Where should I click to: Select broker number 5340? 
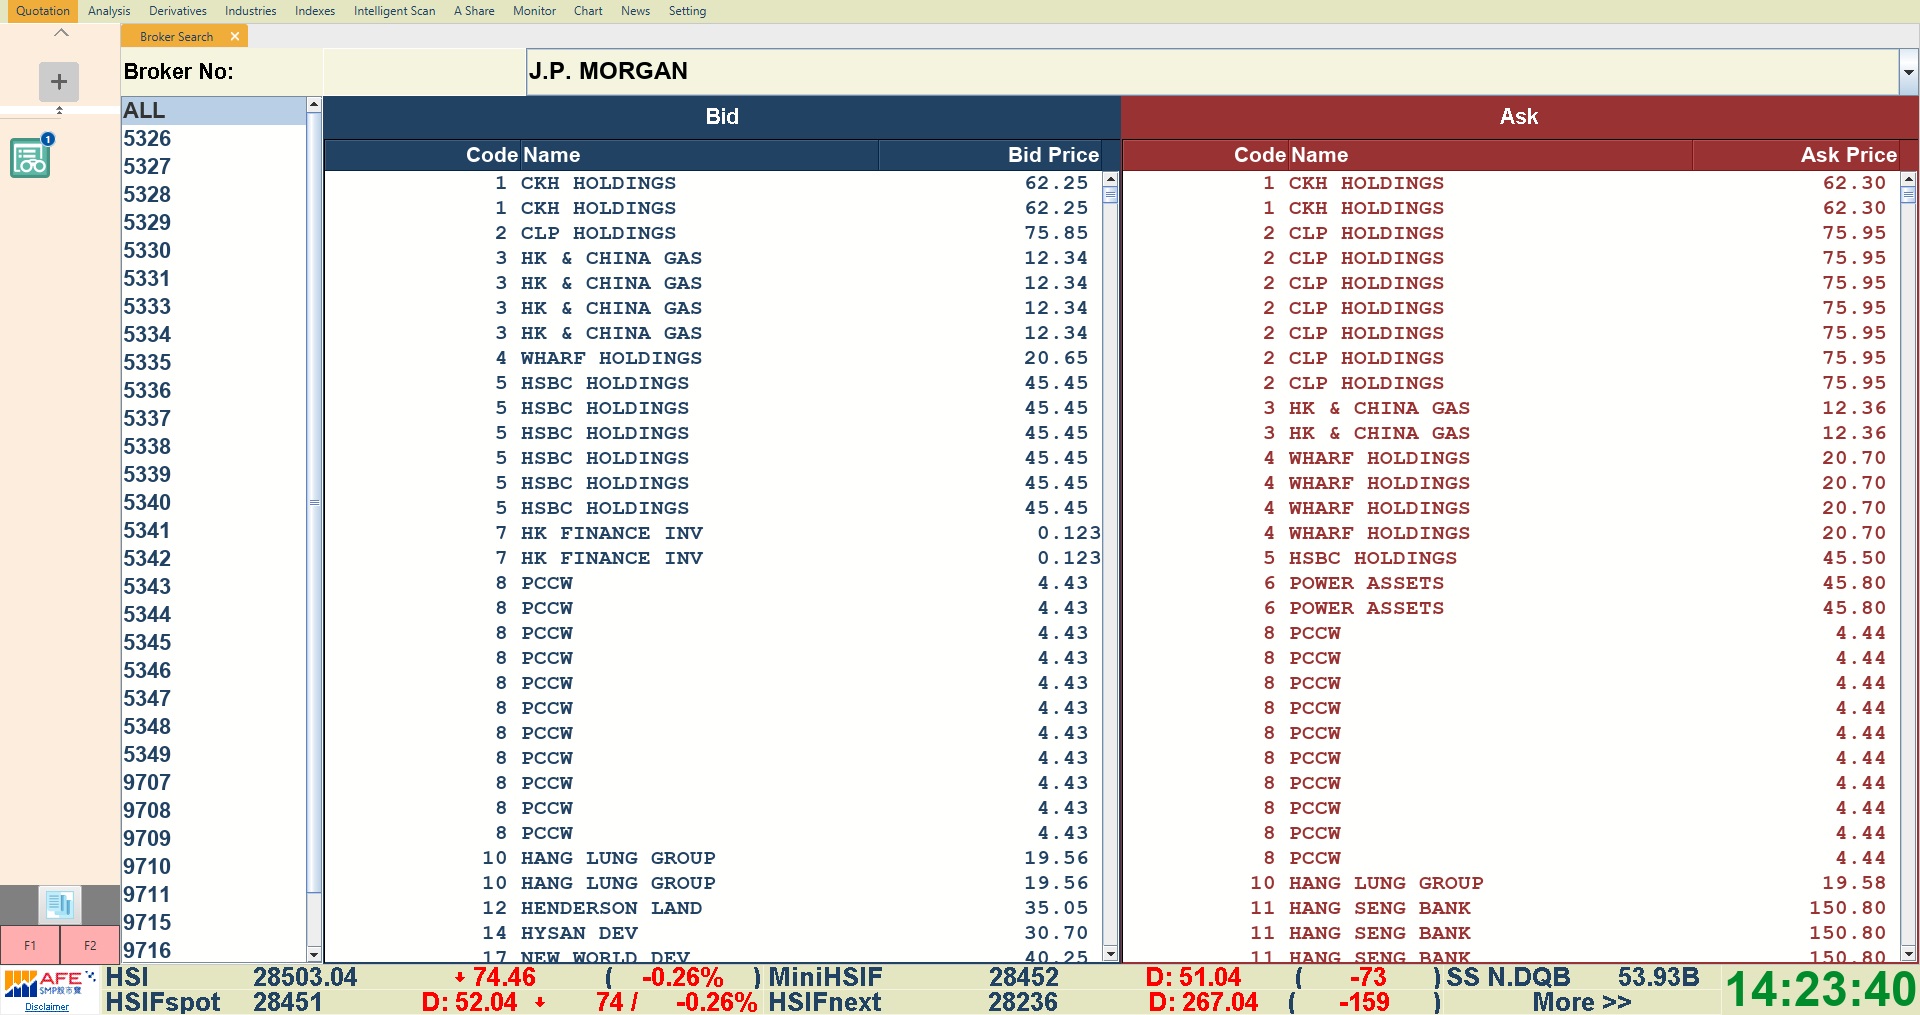213,502
